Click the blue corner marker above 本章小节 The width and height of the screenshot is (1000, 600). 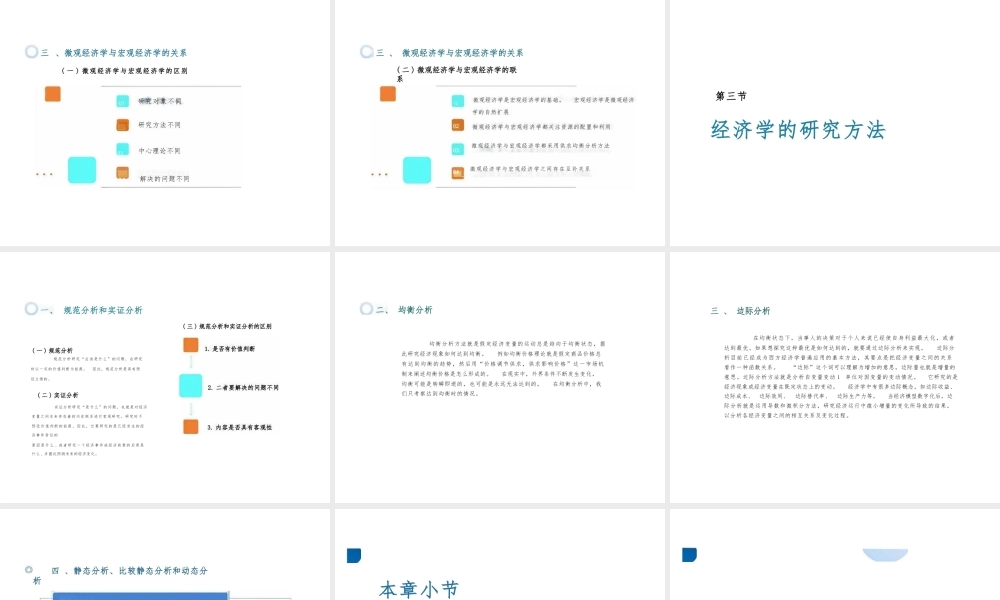coord(354,555)
